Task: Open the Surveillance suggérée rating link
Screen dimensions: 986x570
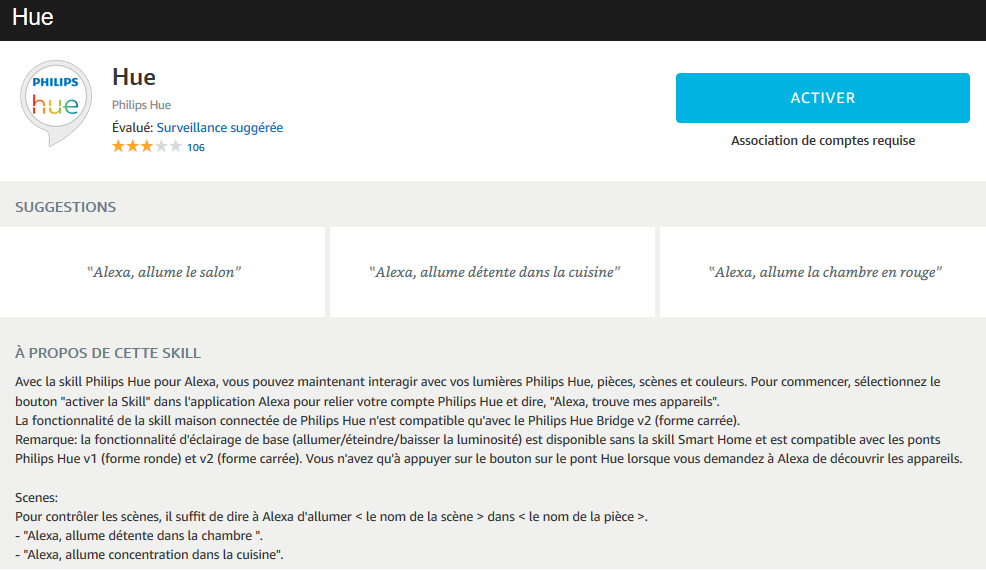Action: point(219,128)
